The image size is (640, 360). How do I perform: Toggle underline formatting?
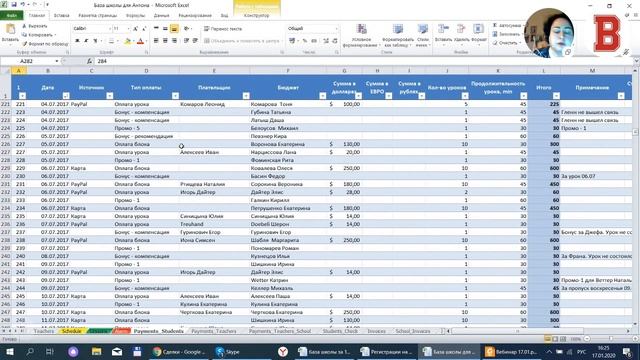pos(95,41)
